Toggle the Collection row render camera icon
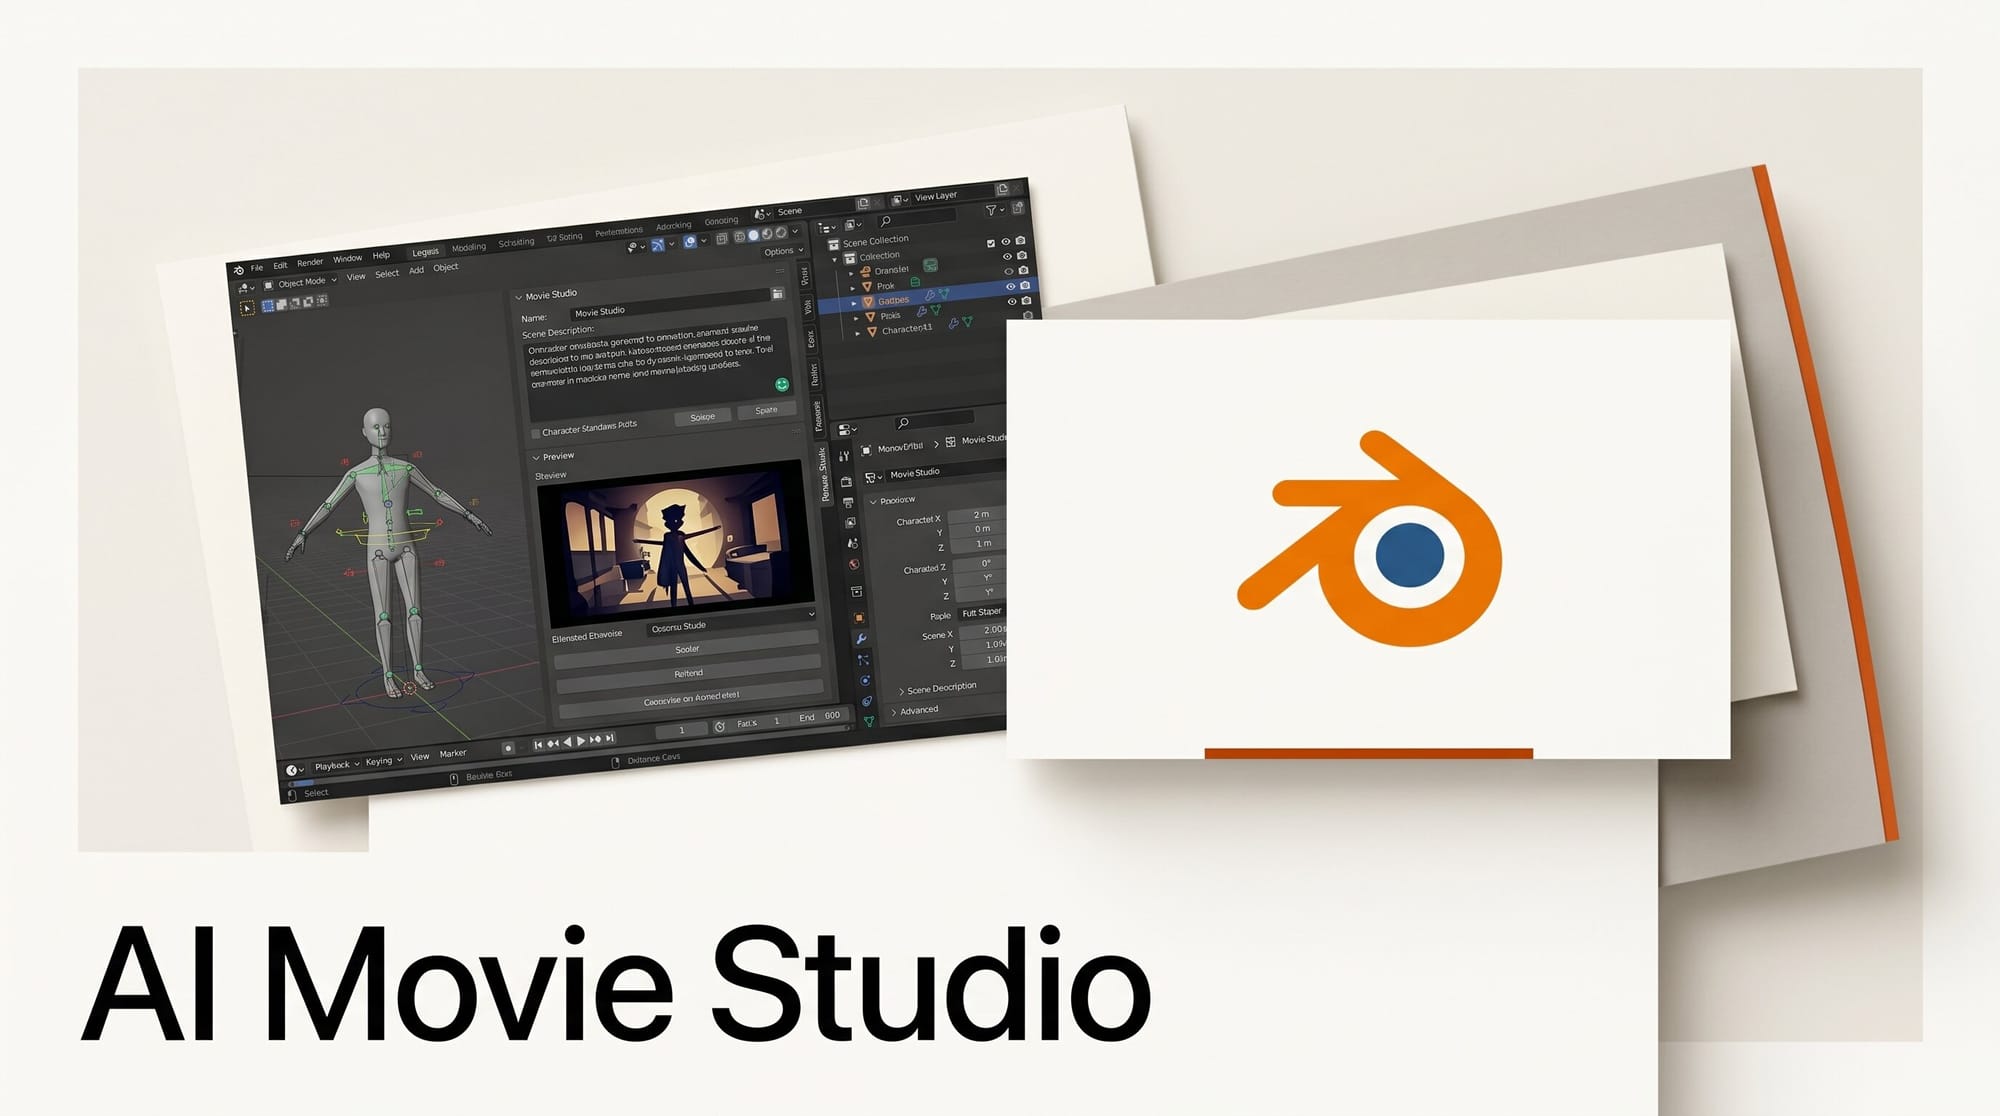The width and height of the screenshot is (2000, 1116). click(1022, 255)
